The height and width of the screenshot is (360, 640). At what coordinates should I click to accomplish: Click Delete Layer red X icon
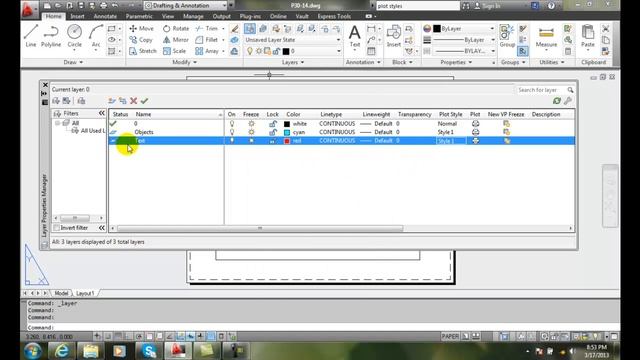133,101
